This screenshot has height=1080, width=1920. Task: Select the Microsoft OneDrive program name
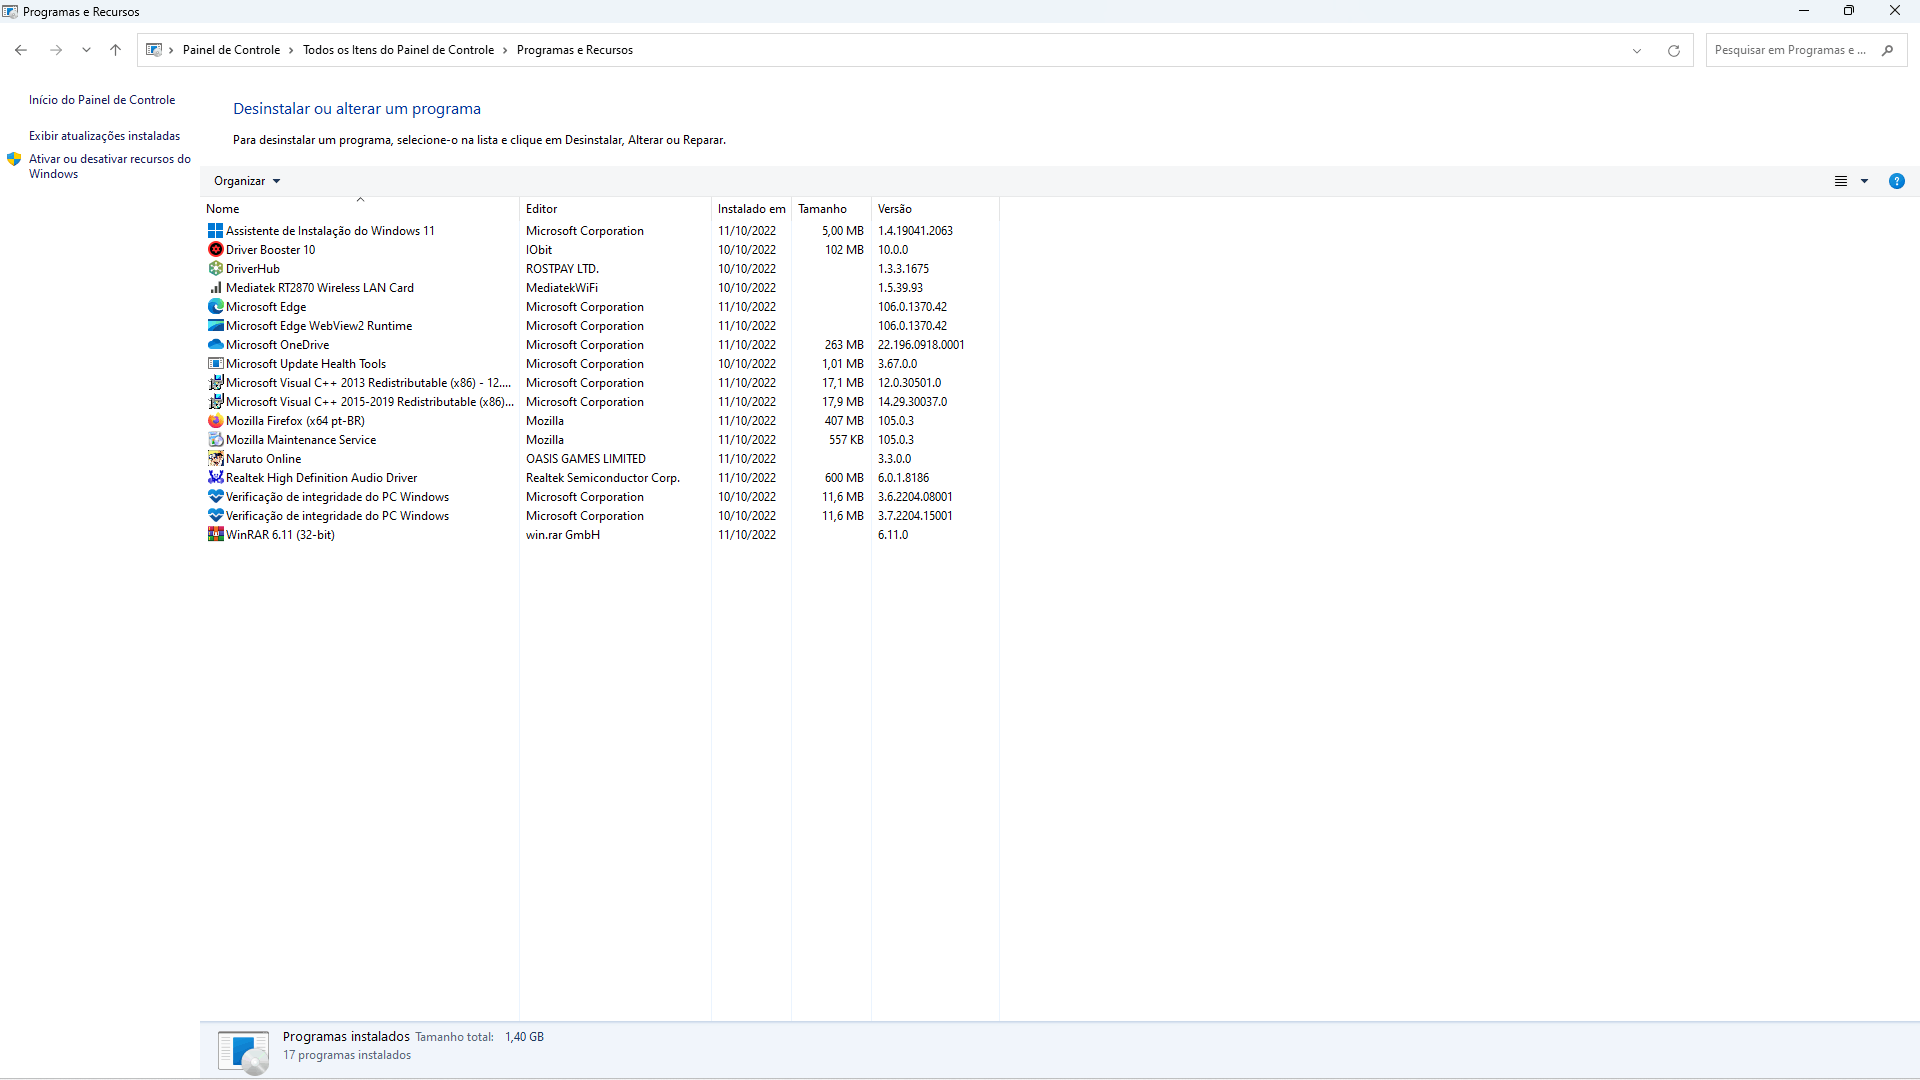coord(277,345)
